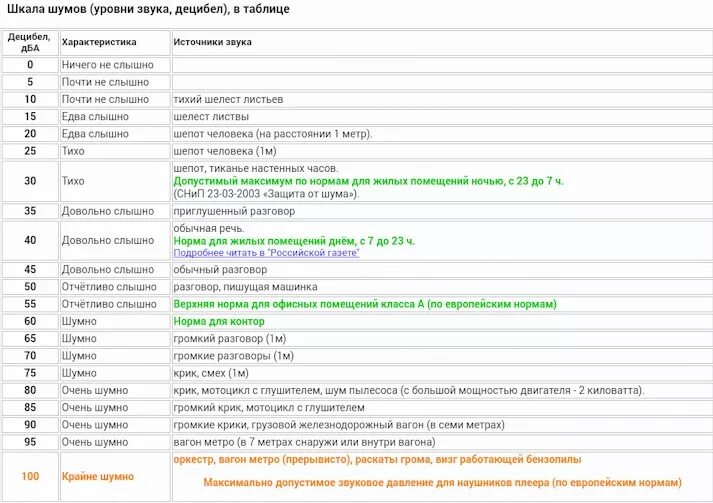
Task: Open the 'Подробнее читать в Российской газете' link
Action: coord(266,253)
